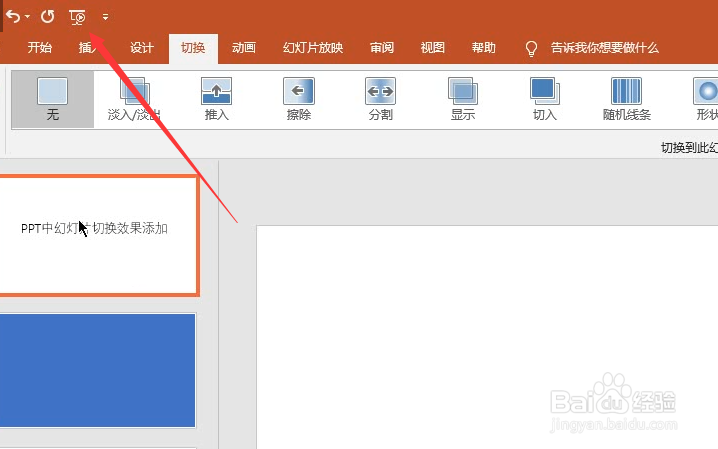Apply the 随机线条 transition effect
The height and width of the screenshot is (449, 718).
[x=626, y=99]
